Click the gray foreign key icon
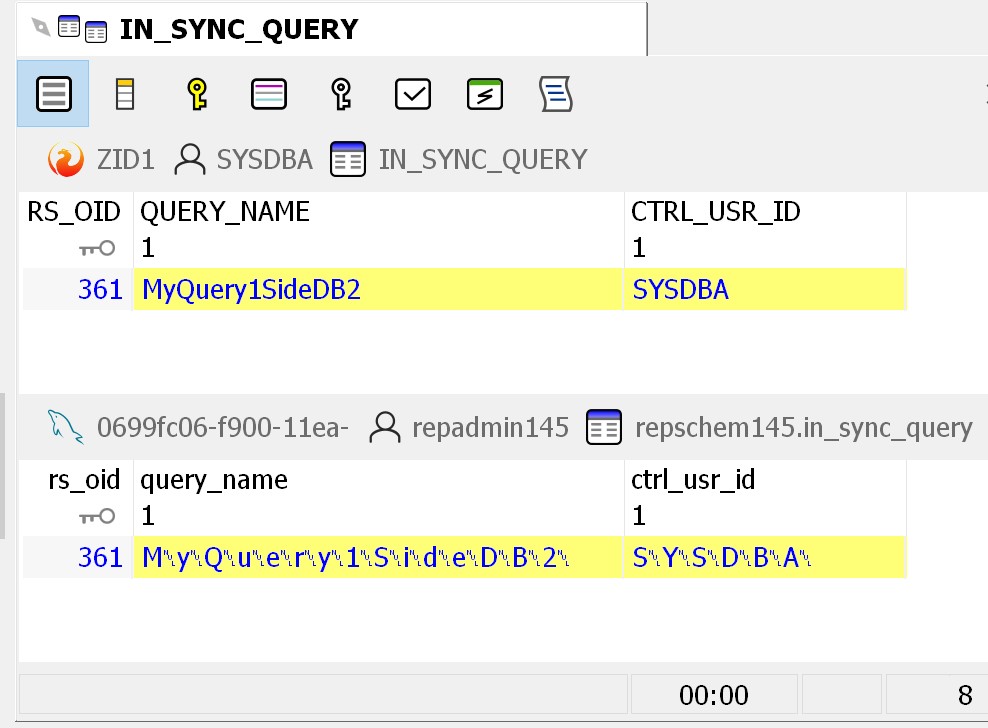Image resolution: width=988 pixels, height=728 pixels. [341, 94]
